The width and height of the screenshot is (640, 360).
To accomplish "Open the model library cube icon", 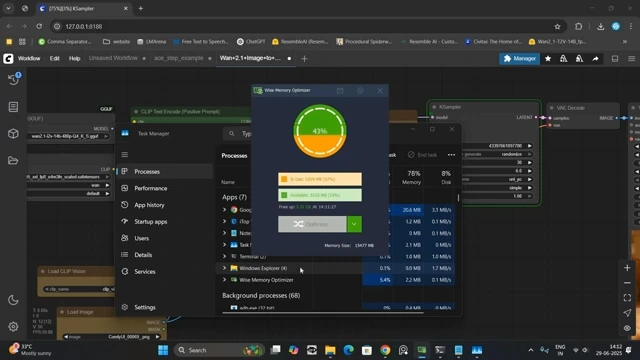I will pos(13,133).
